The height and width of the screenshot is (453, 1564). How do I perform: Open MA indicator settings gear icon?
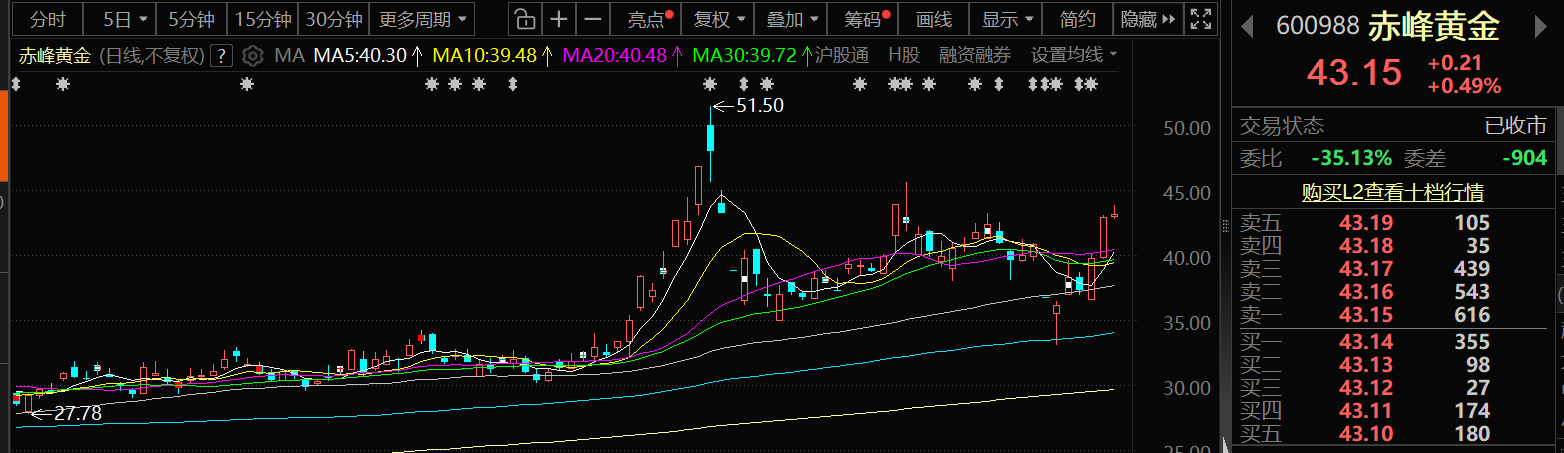click(253, 55)
